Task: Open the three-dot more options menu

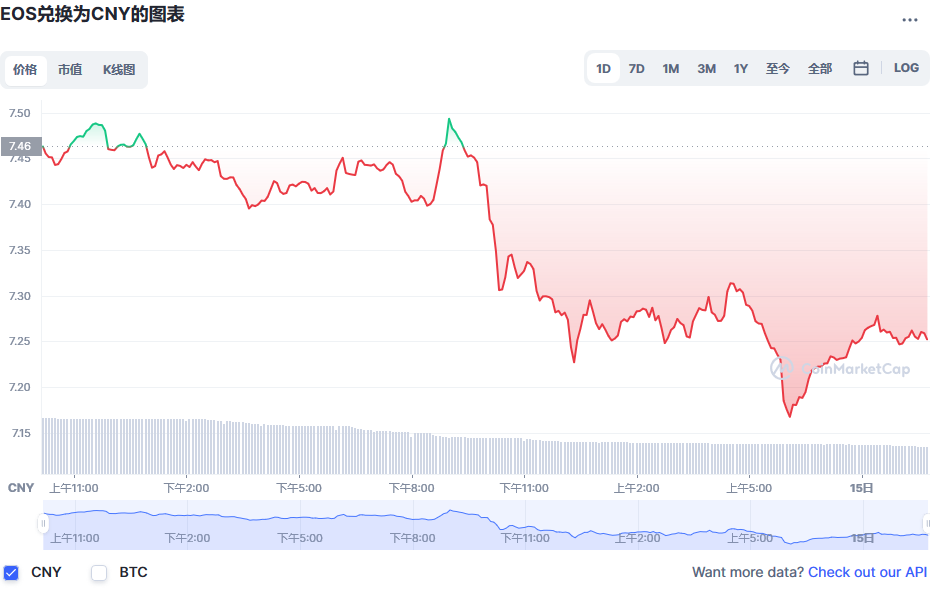Action: pyautogui.click(x=909, y=20)
